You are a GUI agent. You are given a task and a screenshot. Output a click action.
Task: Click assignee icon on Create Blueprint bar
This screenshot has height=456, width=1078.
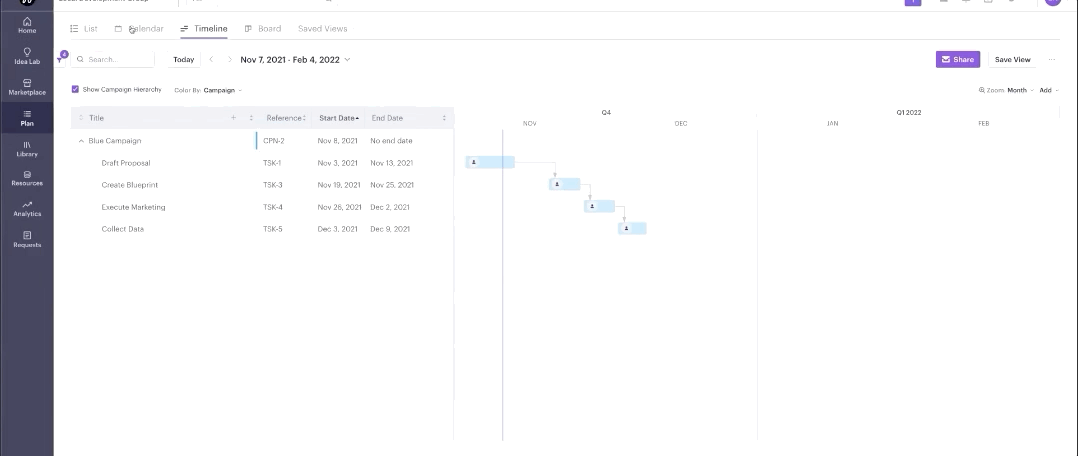click(x=557, y=184)
